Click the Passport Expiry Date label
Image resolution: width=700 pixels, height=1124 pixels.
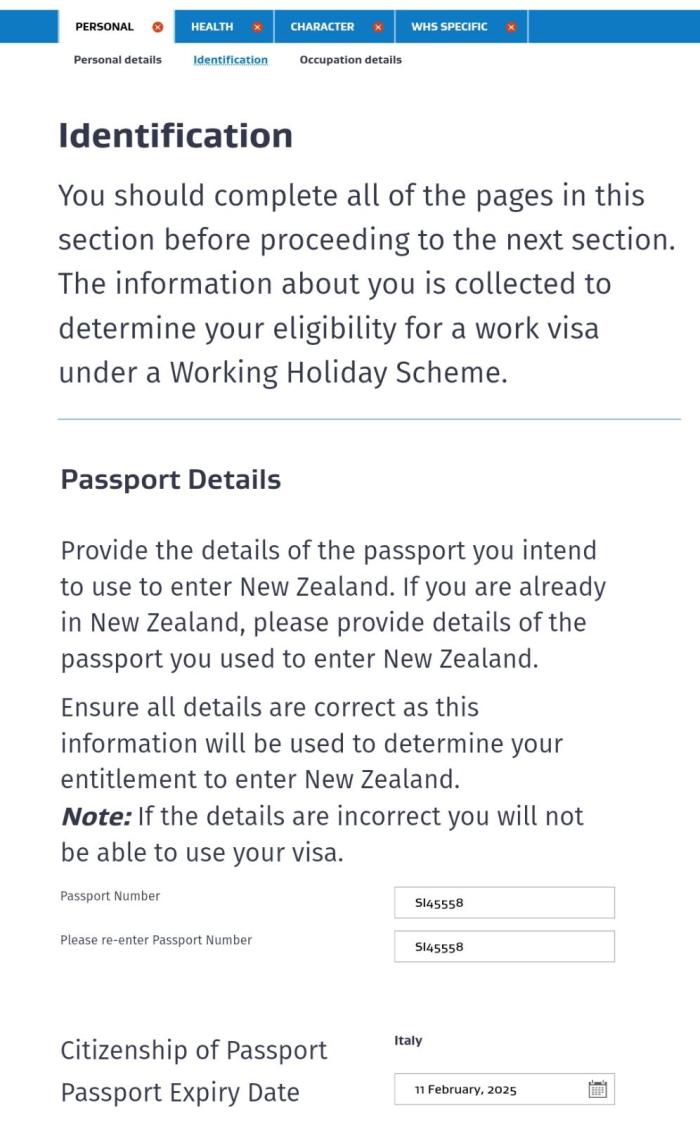(x=180, y=1092)
